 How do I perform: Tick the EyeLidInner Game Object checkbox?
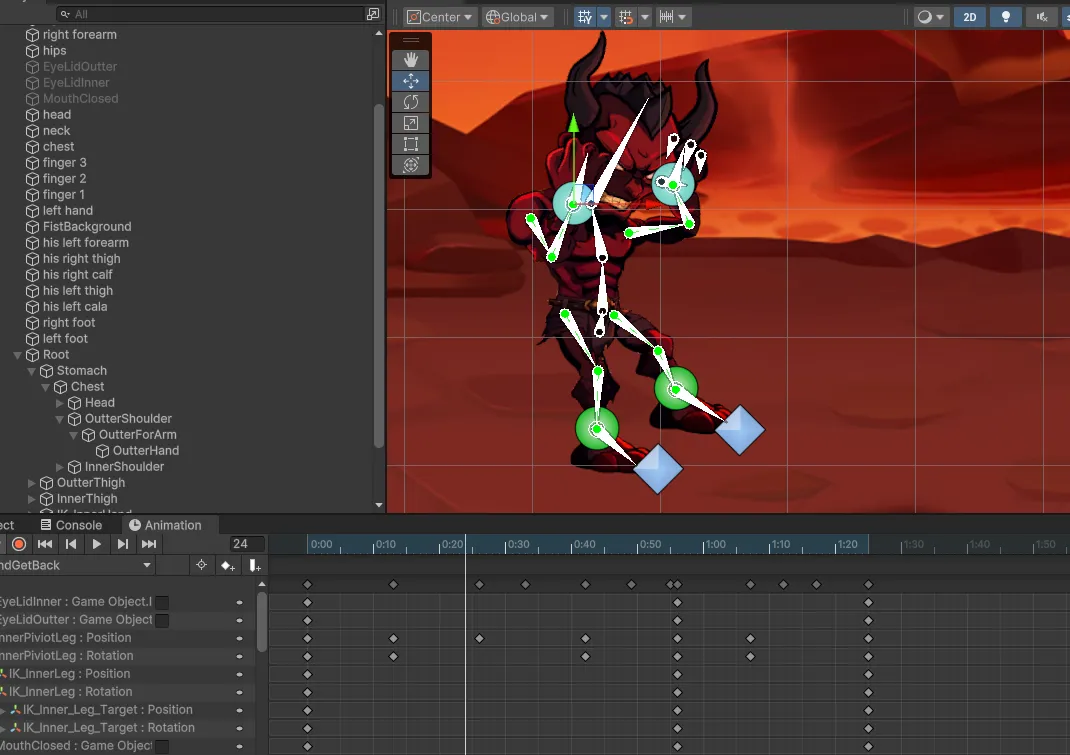coord(162,602)
